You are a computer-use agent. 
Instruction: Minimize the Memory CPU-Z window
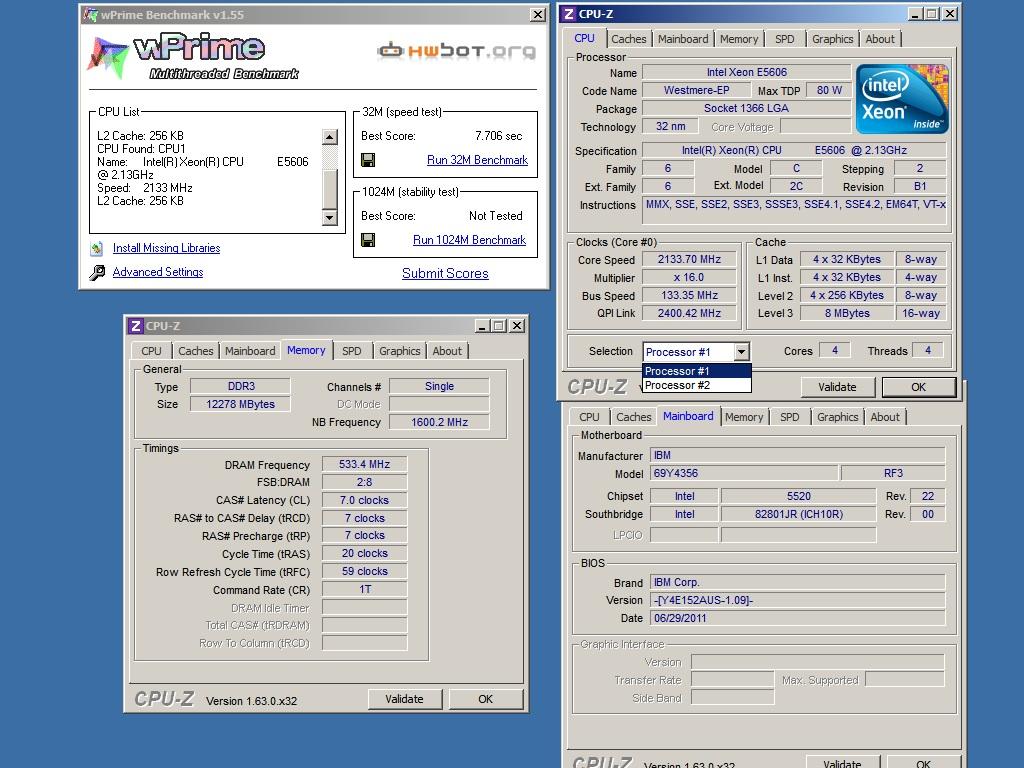[x=483, y=326]
